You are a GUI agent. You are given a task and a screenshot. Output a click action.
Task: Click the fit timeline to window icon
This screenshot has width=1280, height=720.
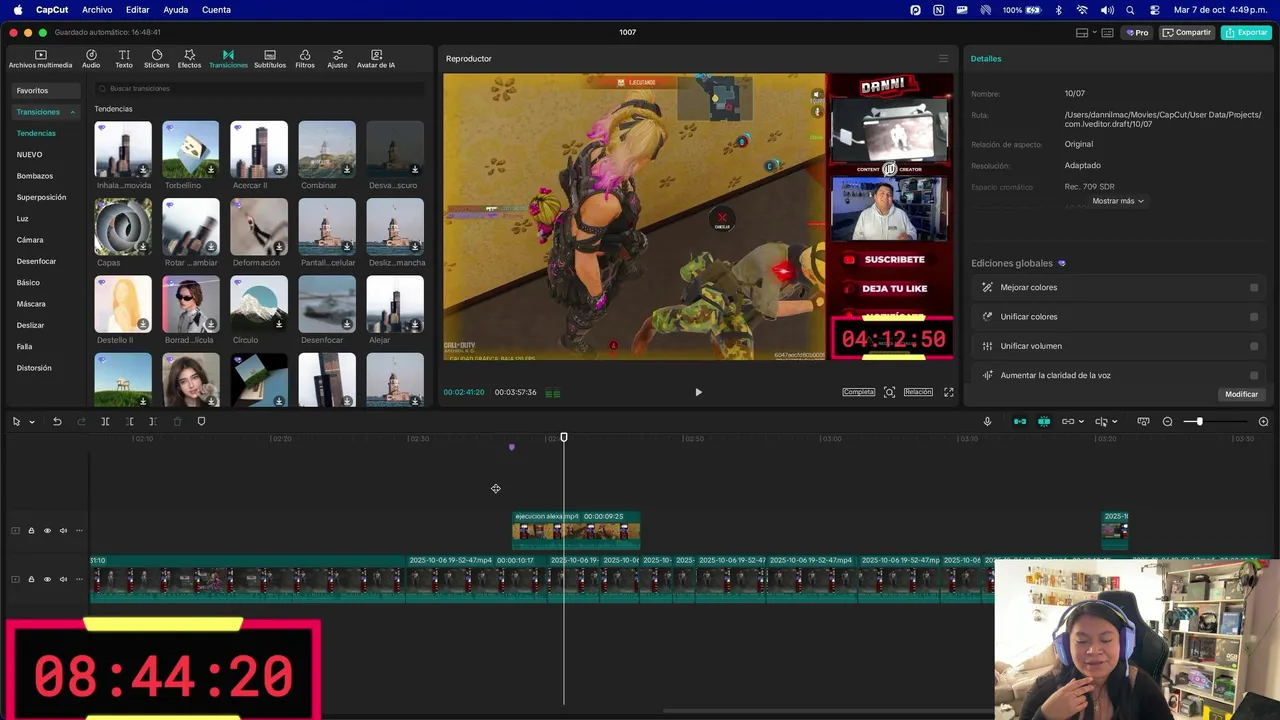(1143, 422)
